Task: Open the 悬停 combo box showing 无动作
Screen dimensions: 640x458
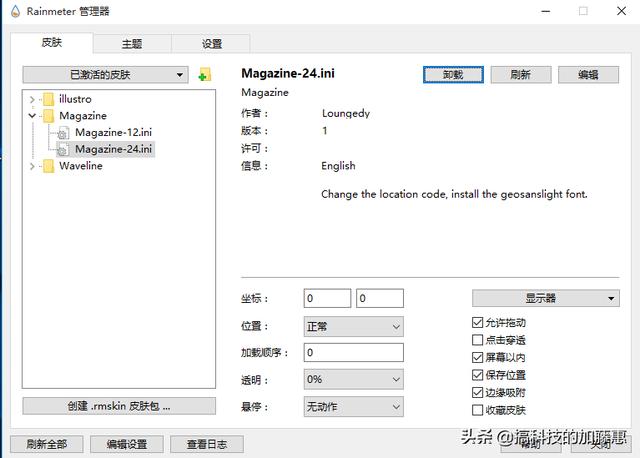Action: [x=353, y=407]
